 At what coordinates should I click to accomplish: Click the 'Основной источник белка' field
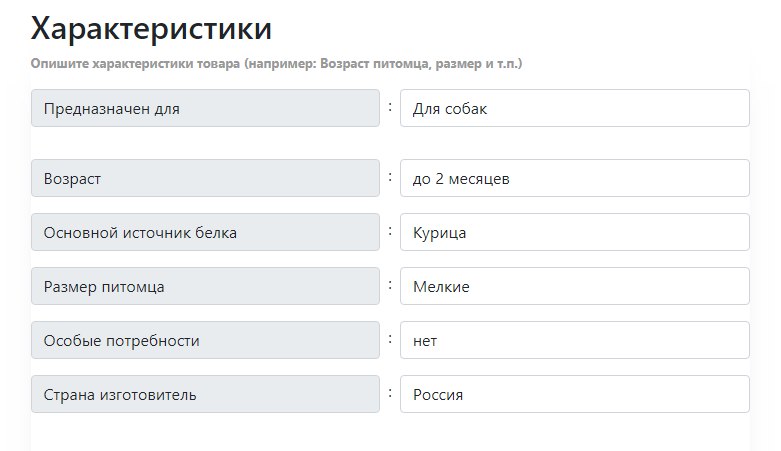(x=205, y=232)
